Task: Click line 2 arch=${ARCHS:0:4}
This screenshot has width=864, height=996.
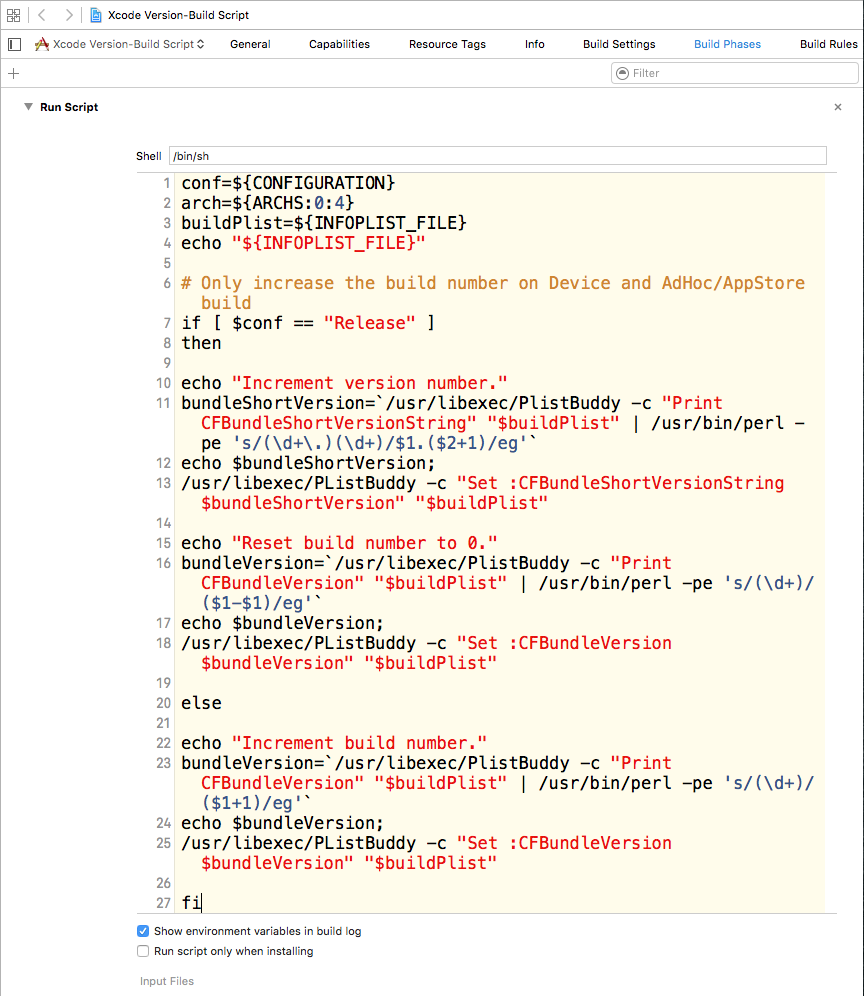Action: (267, 203)
